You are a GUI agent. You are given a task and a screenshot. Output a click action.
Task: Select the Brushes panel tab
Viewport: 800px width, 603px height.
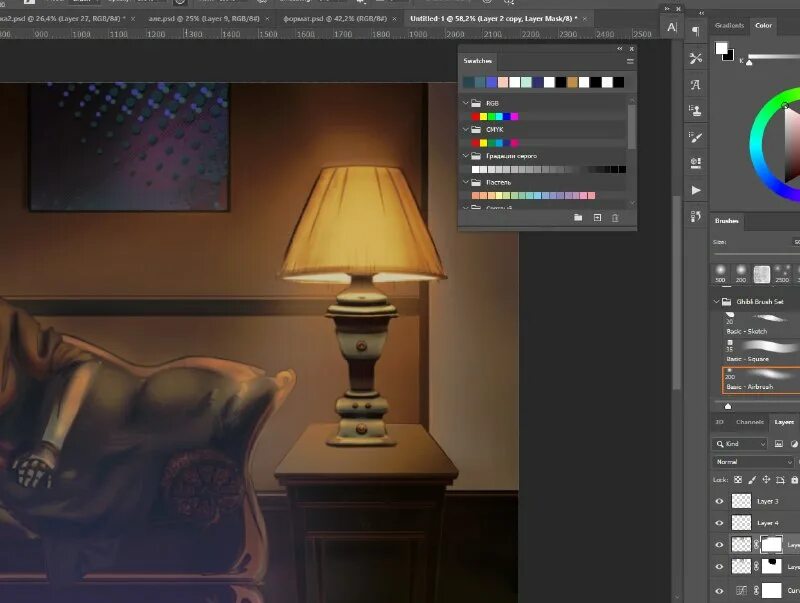pos(727,221)
